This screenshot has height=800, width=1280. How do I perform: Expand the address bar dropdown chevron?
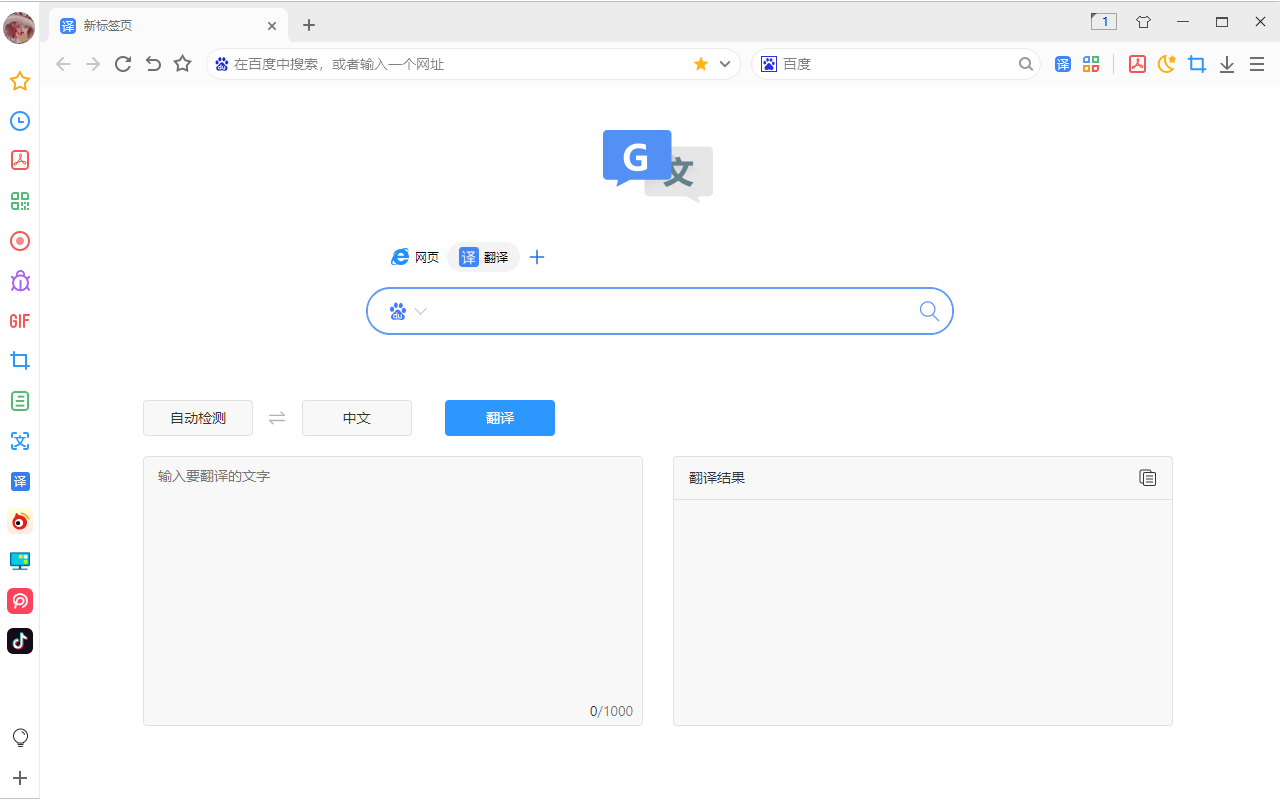pos(726,64)
